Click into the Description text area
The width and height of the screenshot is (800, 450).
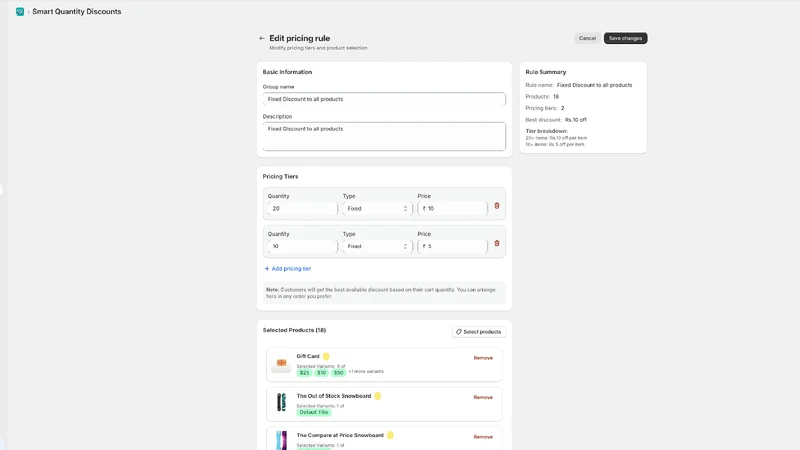point(384,136)
